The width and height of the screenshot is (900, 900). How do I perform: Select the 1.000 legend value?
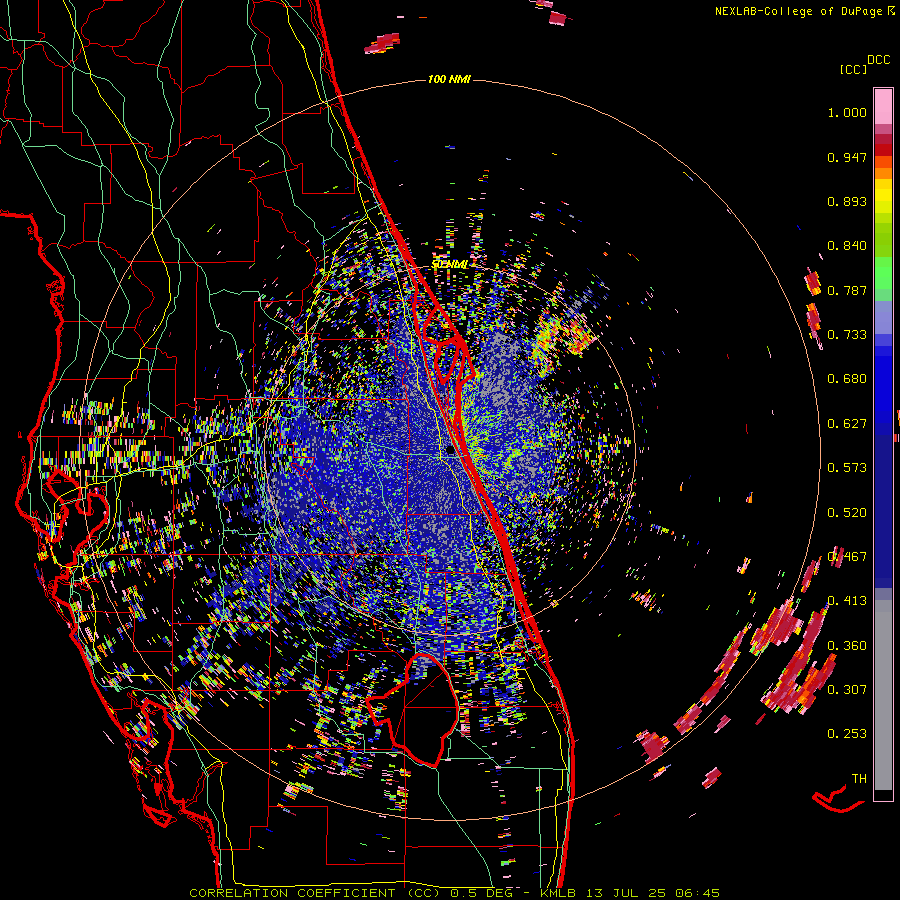pos(847,112)
